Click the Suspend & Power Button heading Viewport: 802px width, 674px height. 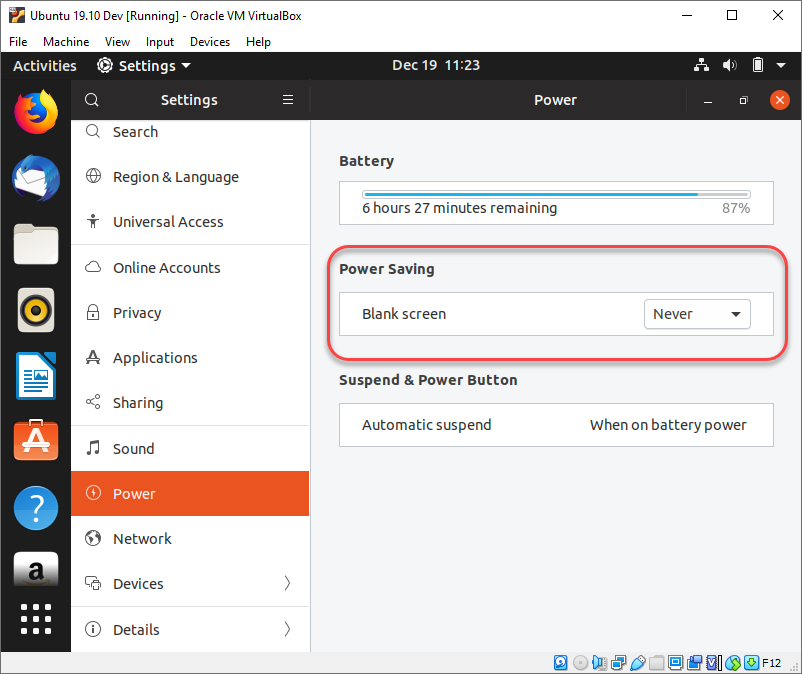428,380
